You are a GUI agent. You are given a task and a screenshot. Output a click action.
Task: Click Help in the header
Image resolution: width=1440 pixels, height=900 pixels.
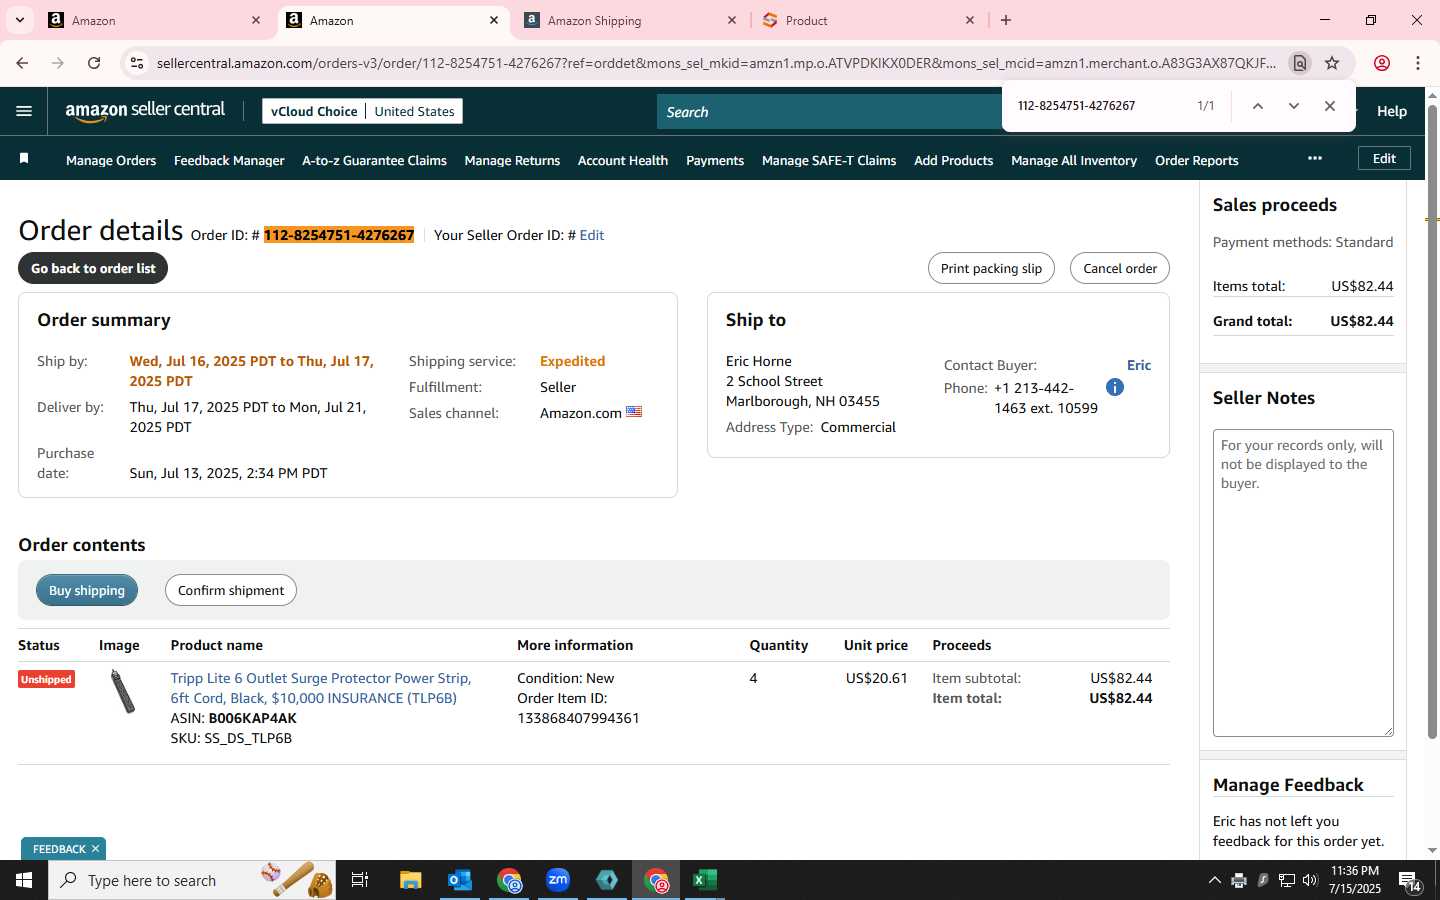coord(1391,111)
